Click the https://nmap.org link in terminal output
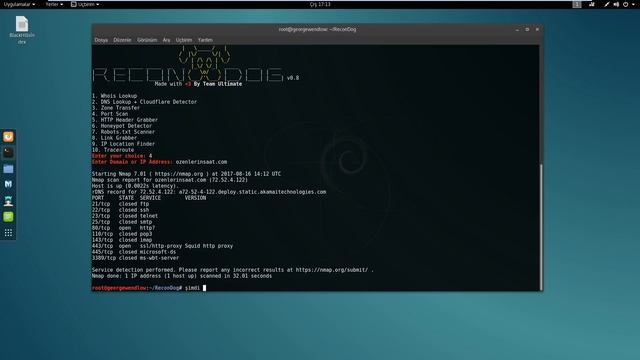 click(x=178, y=174)
